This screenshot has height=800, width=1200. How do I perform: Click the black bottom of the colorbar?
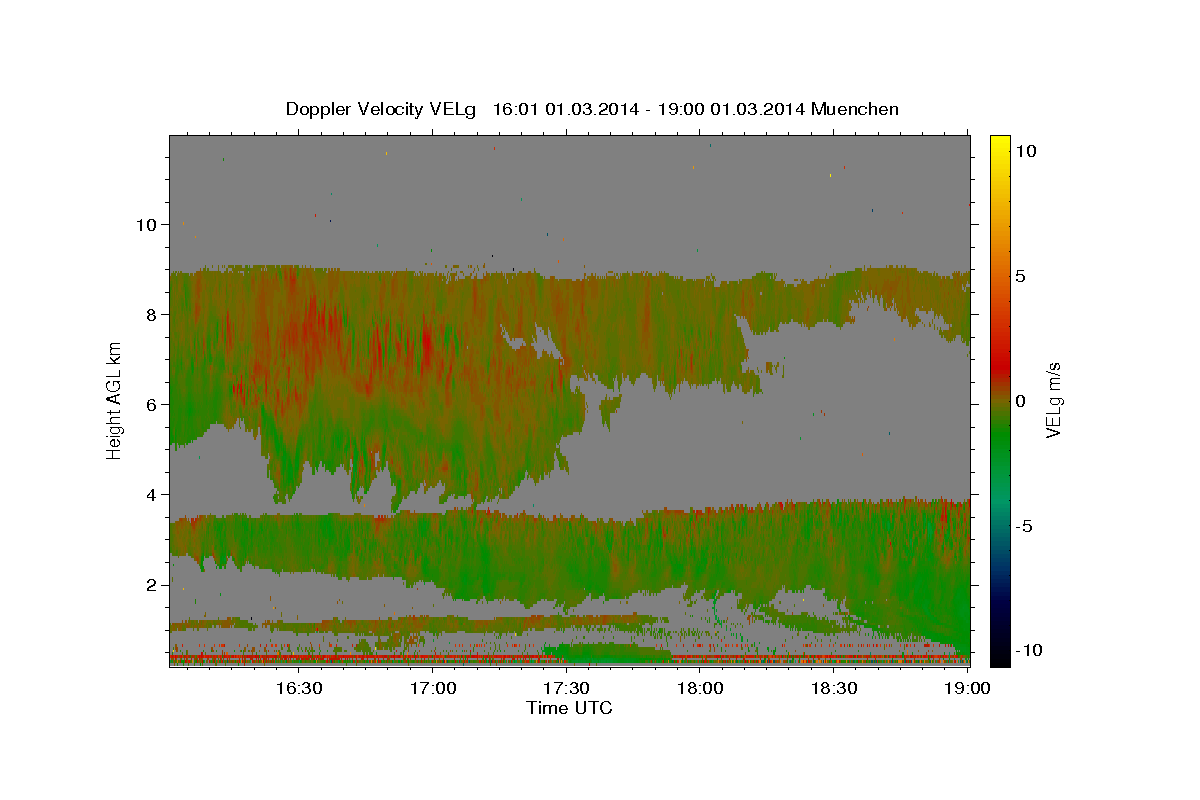coord(1000,655)
